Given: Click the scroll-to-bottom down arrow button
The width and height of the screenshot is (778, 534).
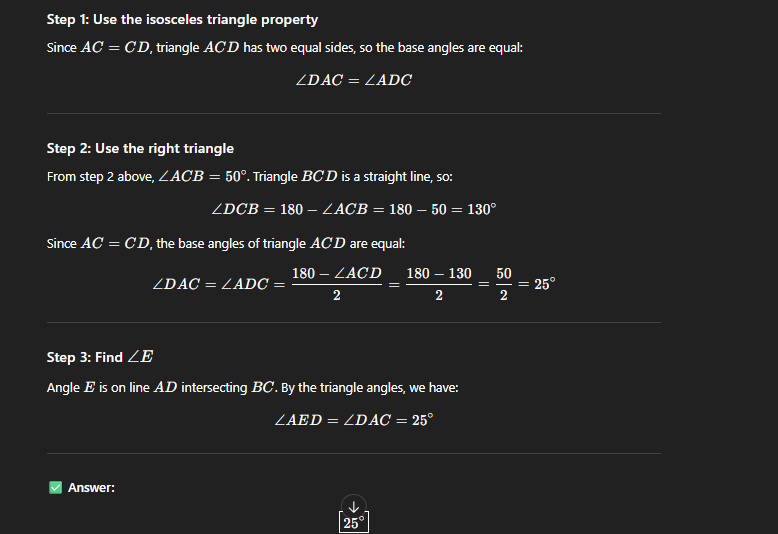Looking at the screenshot, I should [x=353, y=506].
